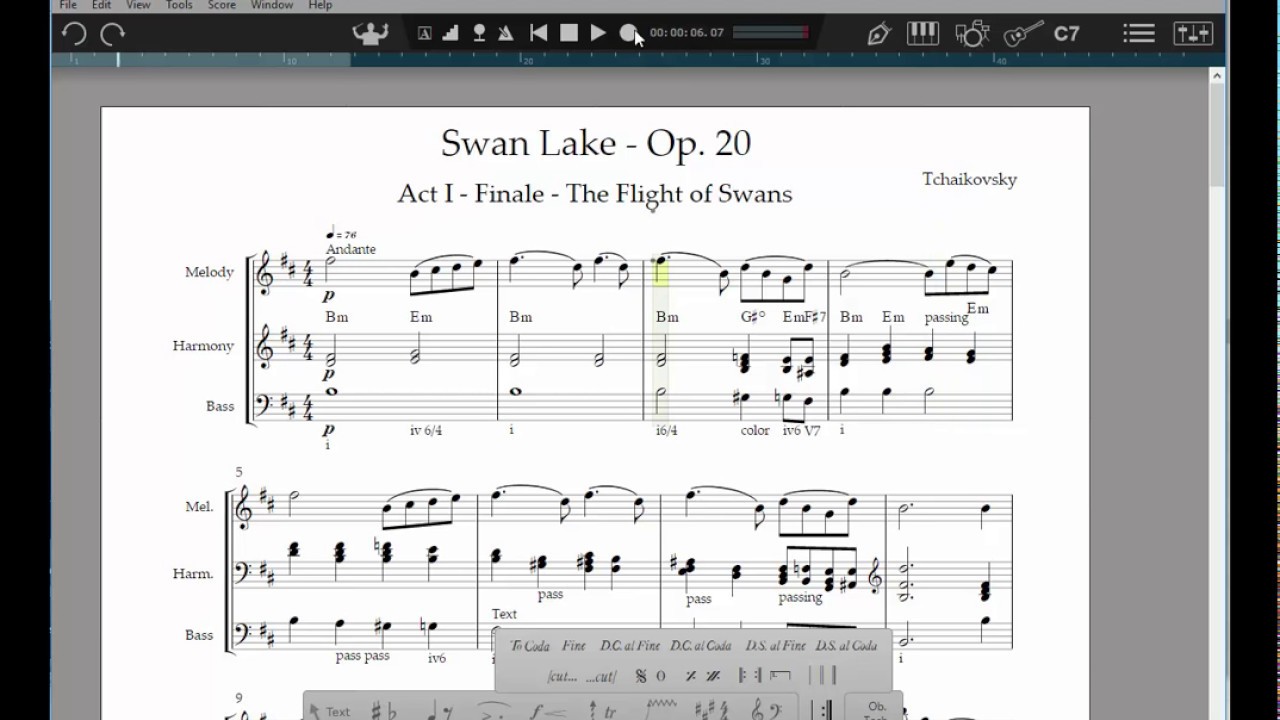Click the Undo arrow icon

pyautogui.click(x=73, y=34)
